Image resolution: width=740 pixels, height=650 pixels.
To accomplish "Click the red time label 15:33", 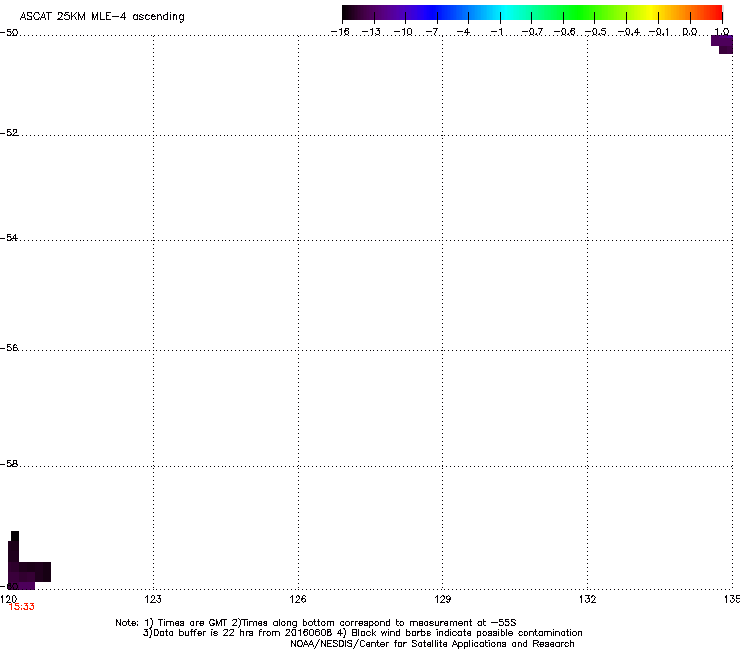I will pyautogui.click(x=22, y=607).
